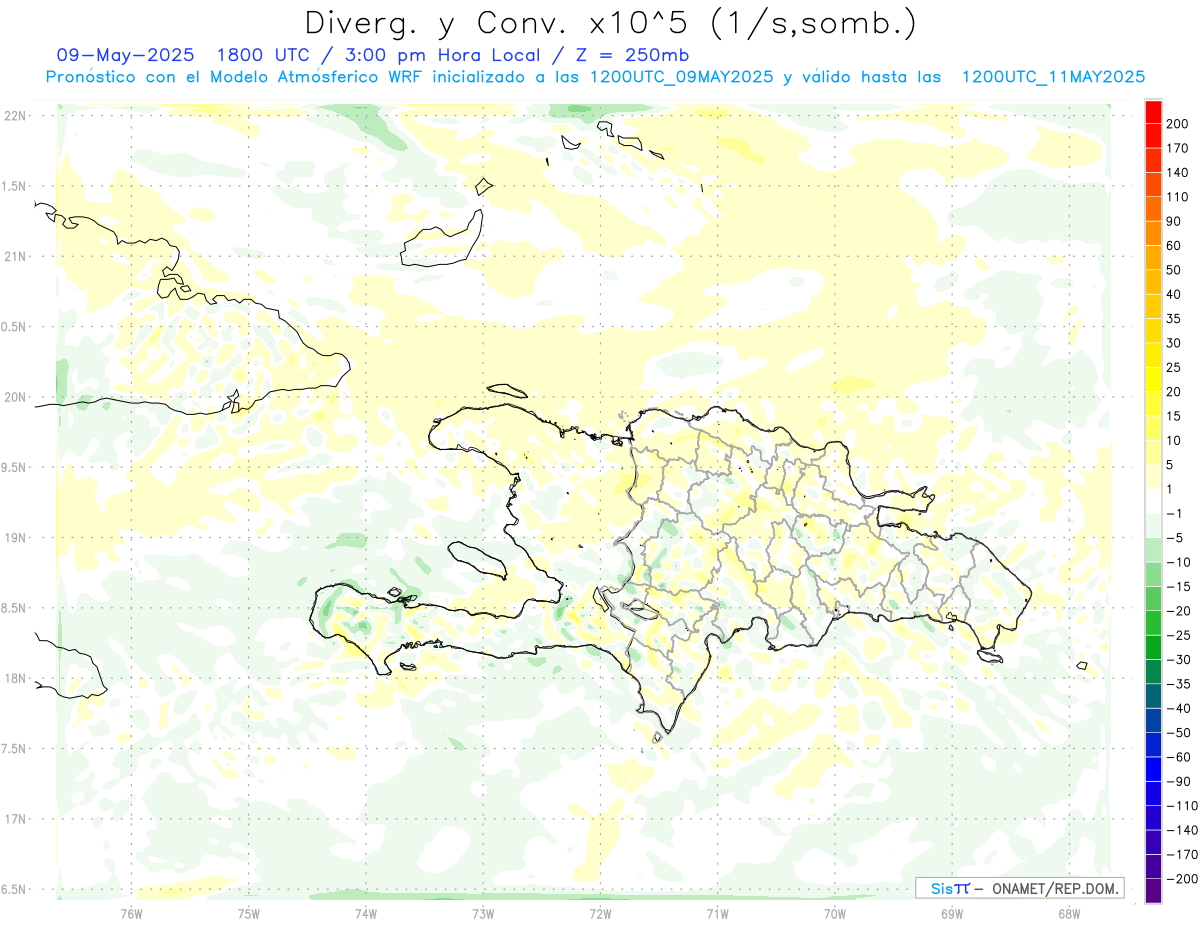1200x927 pixels.
Task: Click the legend value '140'
Action: [x=1179, y=173]
